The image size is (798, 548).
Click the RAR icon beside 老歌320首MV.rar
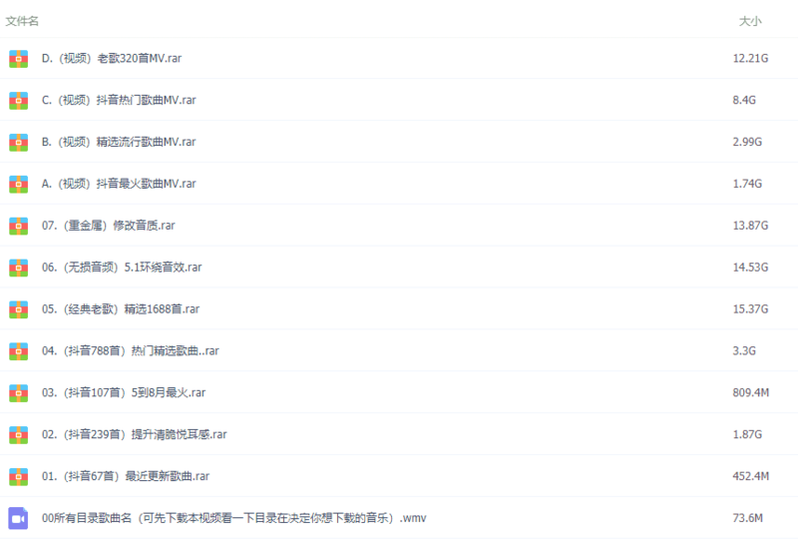pyautogui.click(x=18, y=59)
